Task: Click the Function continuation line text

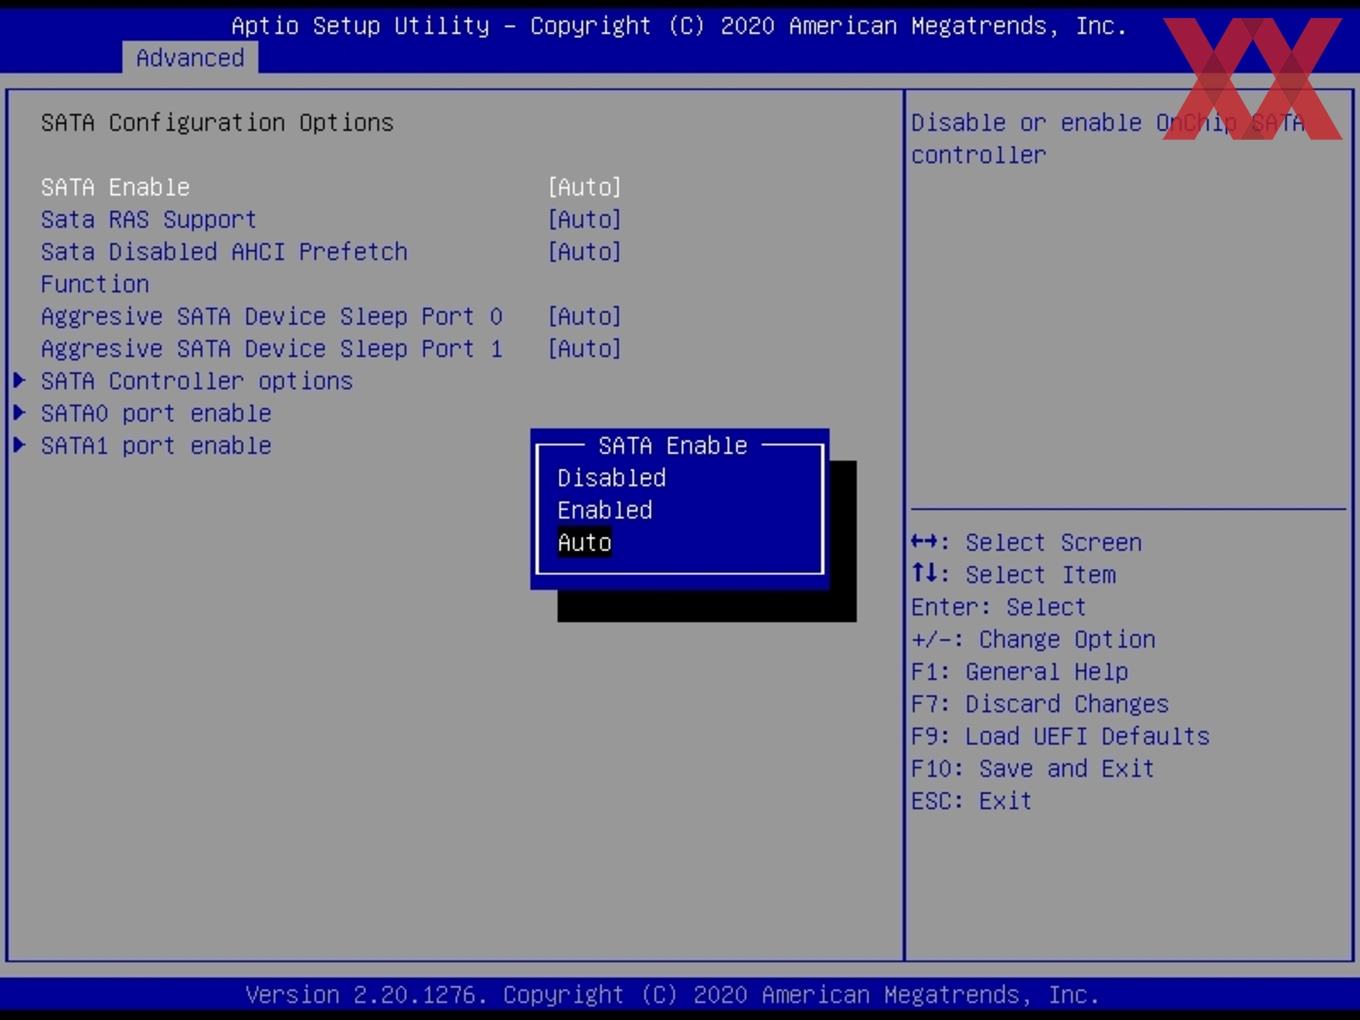Action: click(x=95, y=284)
